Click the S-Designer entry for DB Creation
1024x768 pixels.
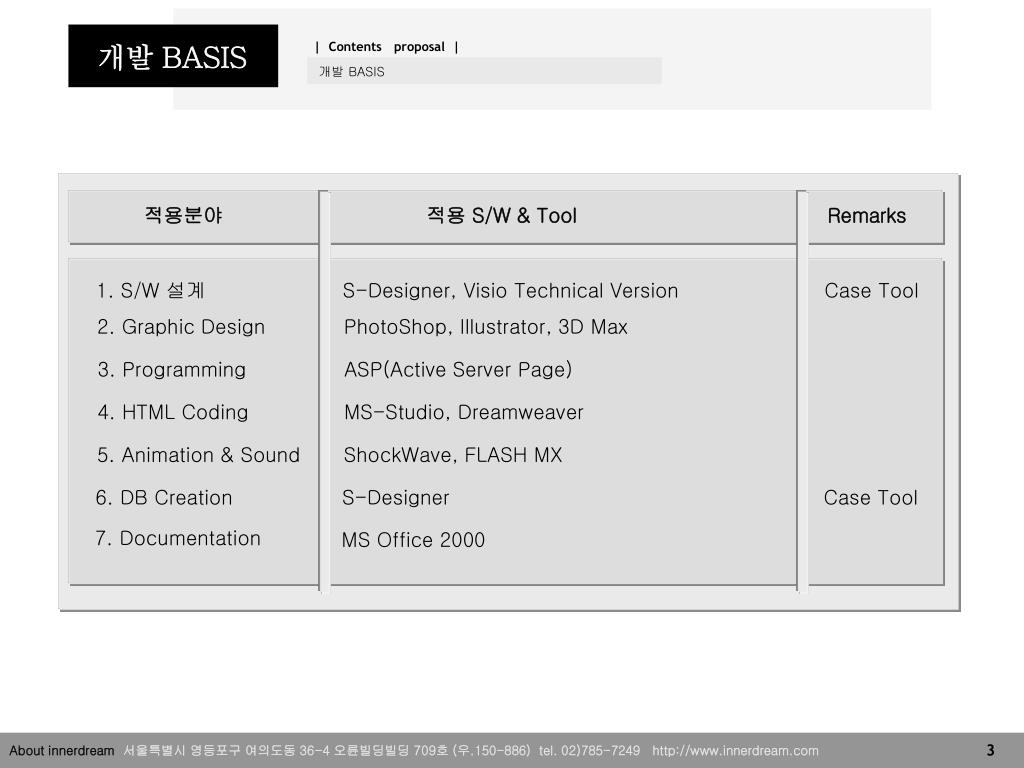[396, 498]
